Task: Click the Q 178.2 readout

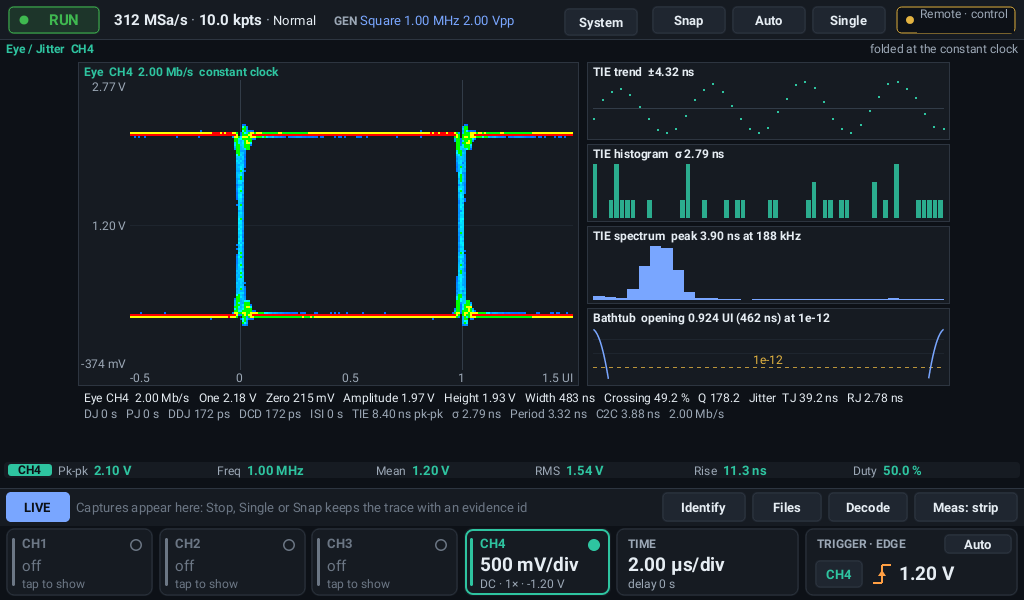Action: coord(718,398)
